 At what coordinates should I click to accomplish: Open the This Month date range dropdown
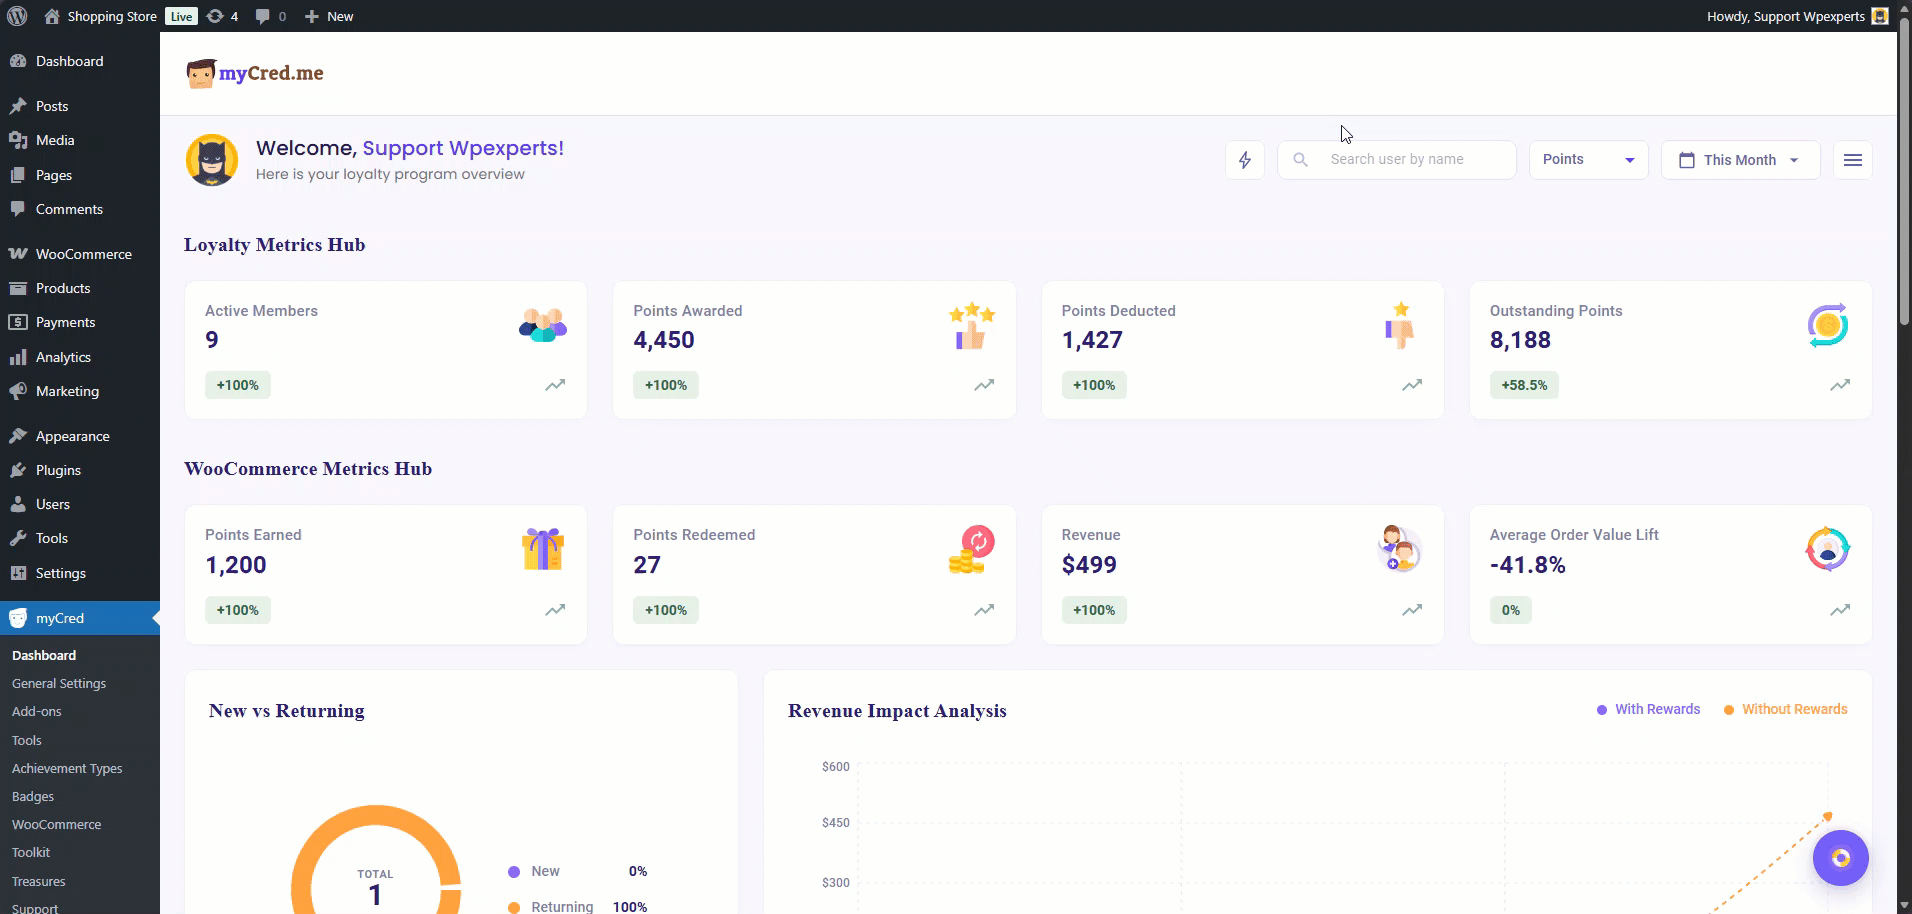click(x=1740, y=160)
